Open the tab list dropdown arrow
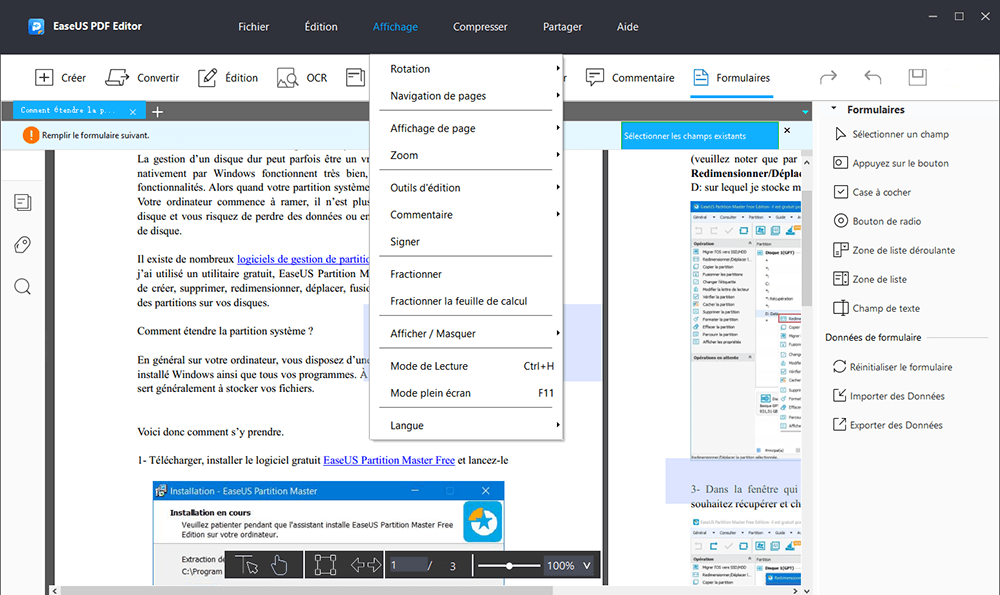Image resolution: width=1000 pixels, height=595 pixels. (x=805, y=112)
